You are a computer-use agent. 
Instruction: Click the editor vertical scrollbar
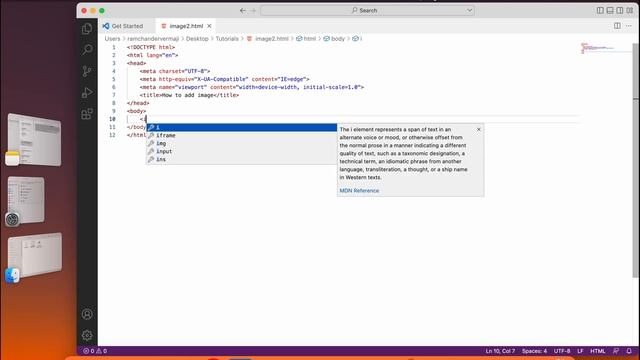pos(636,160)
